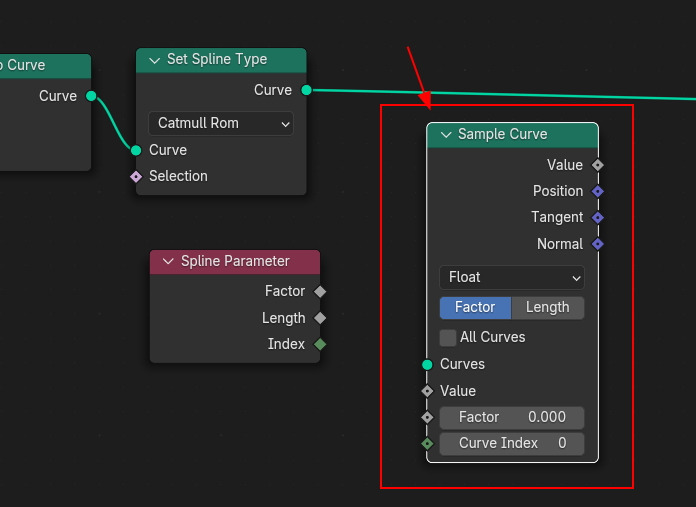Collapse the Spline Parameter node
Screen dimensions: 696x507
(168, 261)
